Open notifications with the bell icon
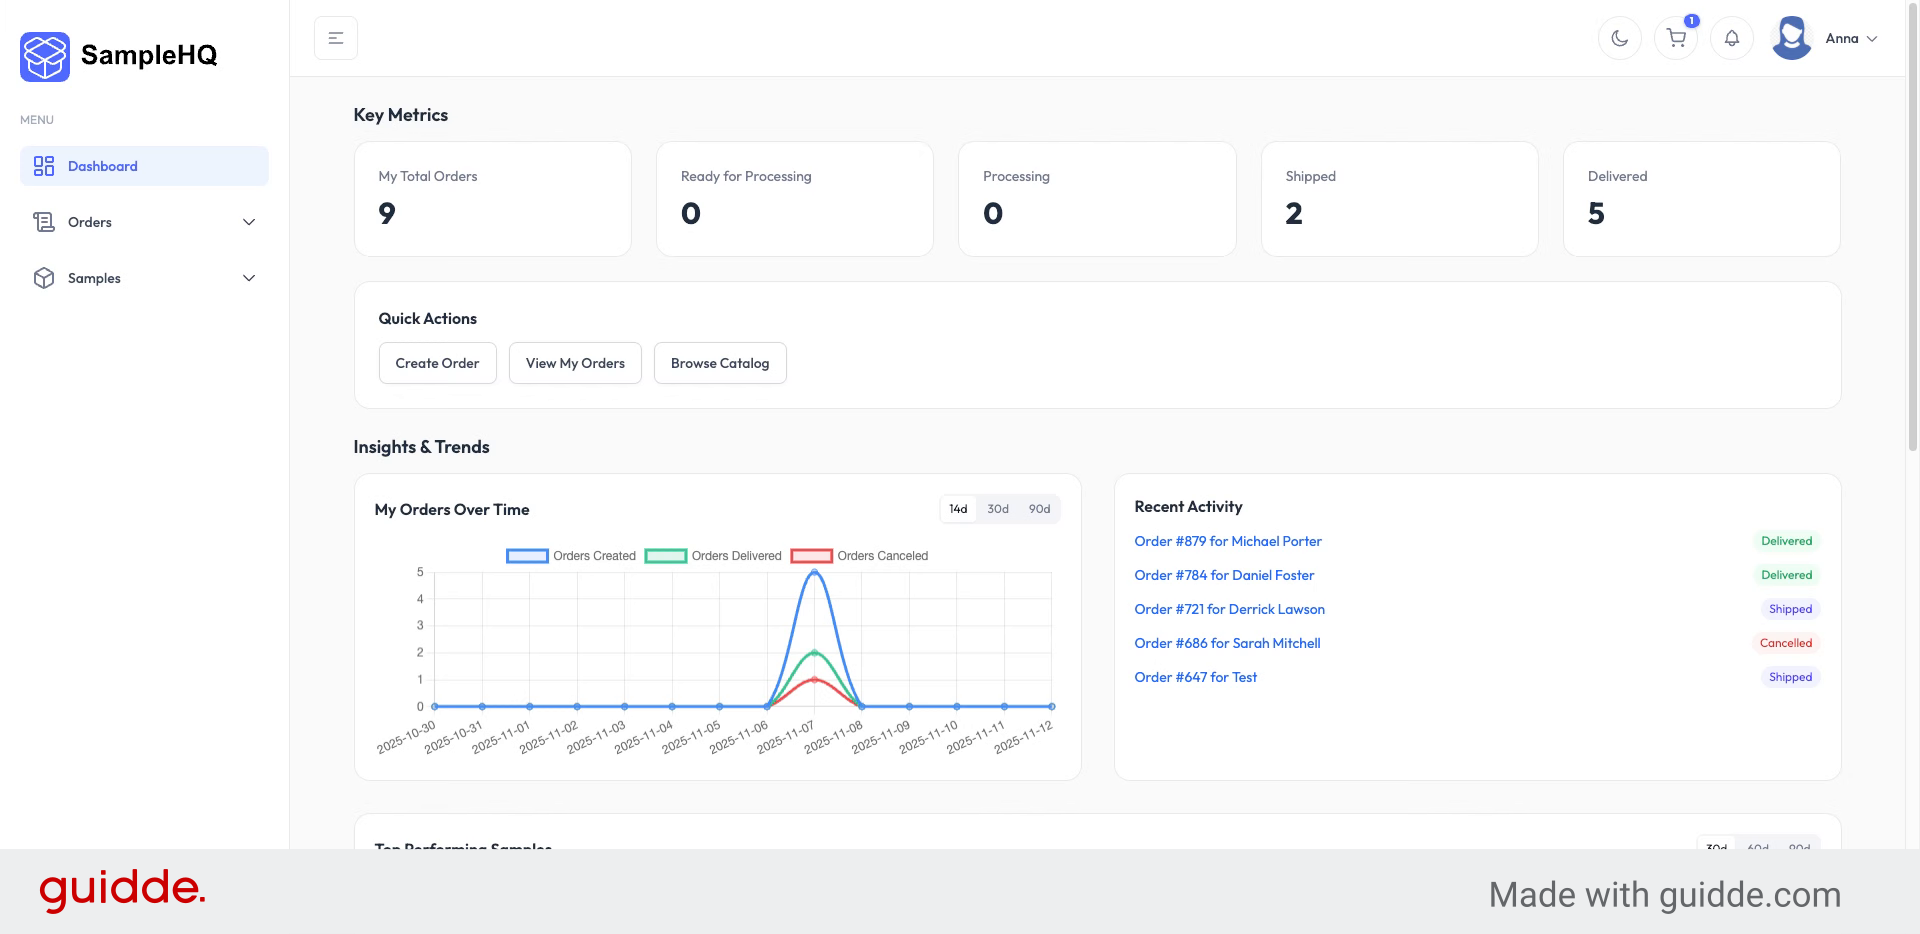This screenshot has height=934, width=1920. [x=1732, y=39]
